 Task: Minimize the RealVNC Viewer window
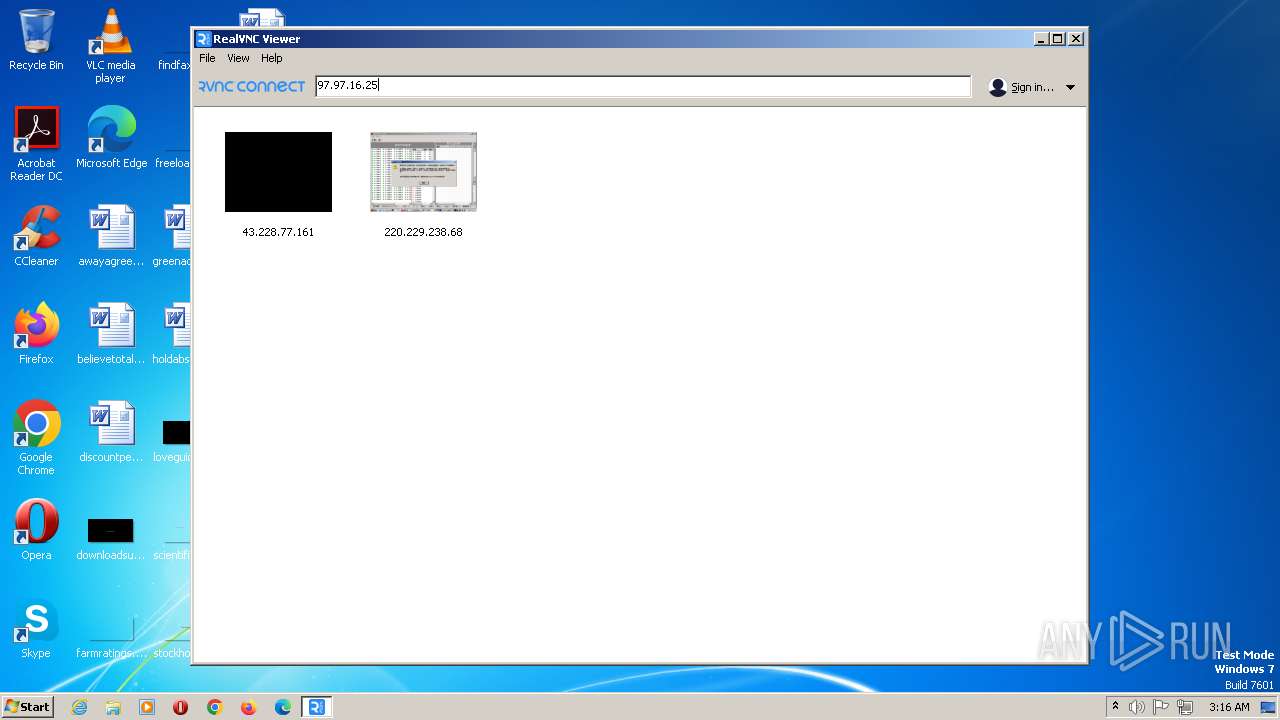click(1041, 39)
